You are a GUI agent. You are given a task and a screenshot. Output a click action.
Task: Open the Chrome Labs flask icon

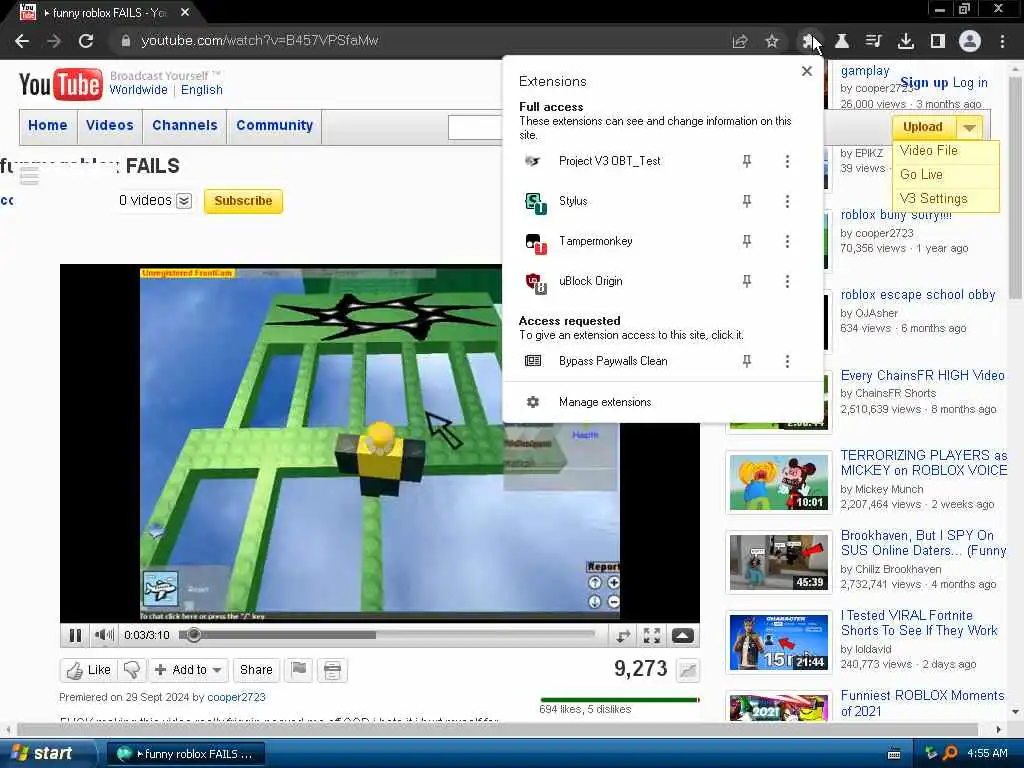842,41
